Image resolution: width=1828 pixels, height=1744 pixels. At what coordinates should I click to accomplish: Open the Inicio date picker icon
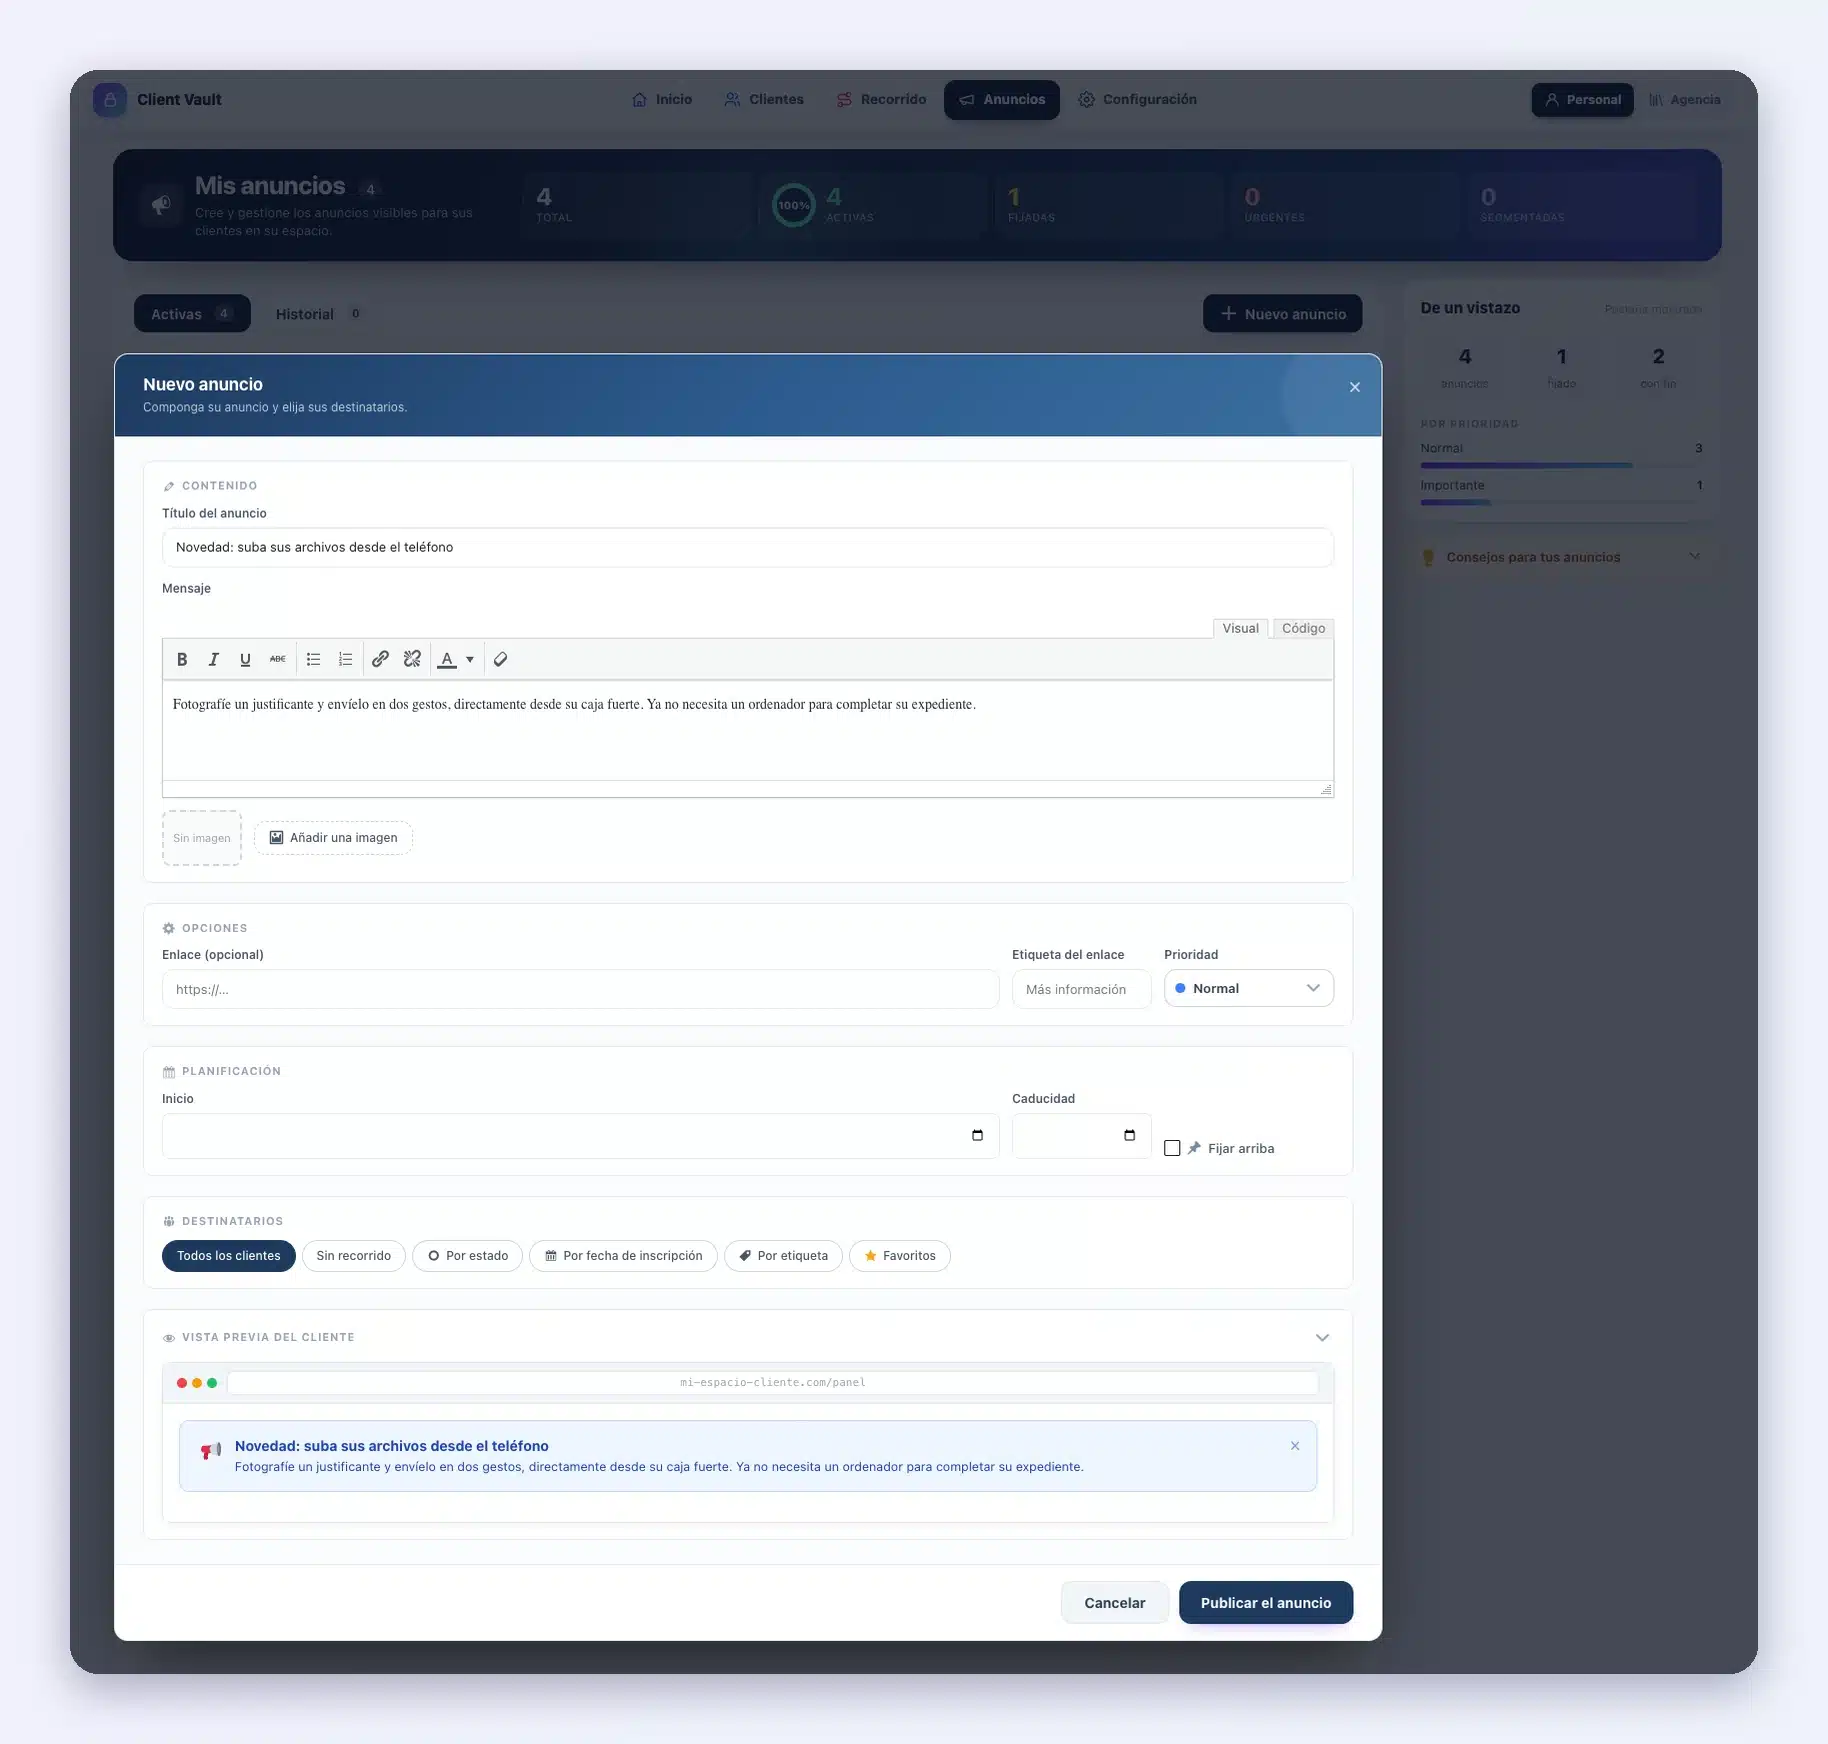tap(977, 1135)
